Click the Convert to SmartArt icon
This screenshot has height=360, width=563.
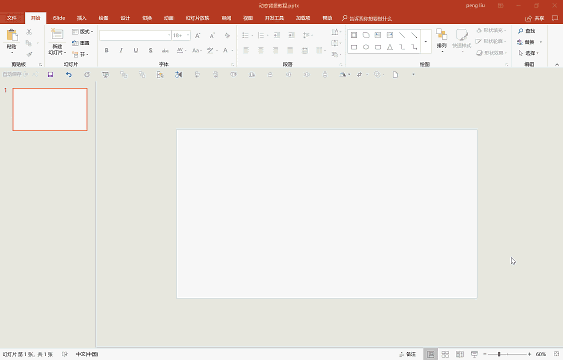click(335, 55)
